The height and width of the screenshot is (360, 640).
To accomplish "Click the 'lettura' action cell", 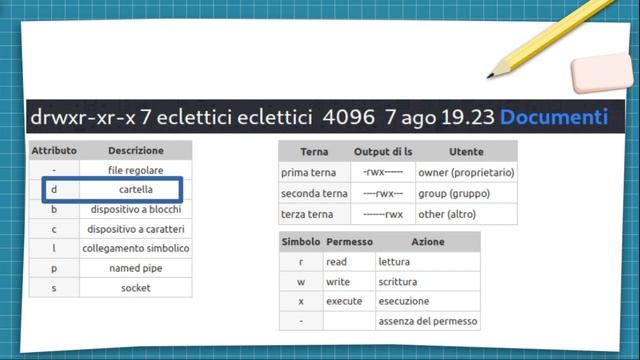I will (x=428, y=262).
